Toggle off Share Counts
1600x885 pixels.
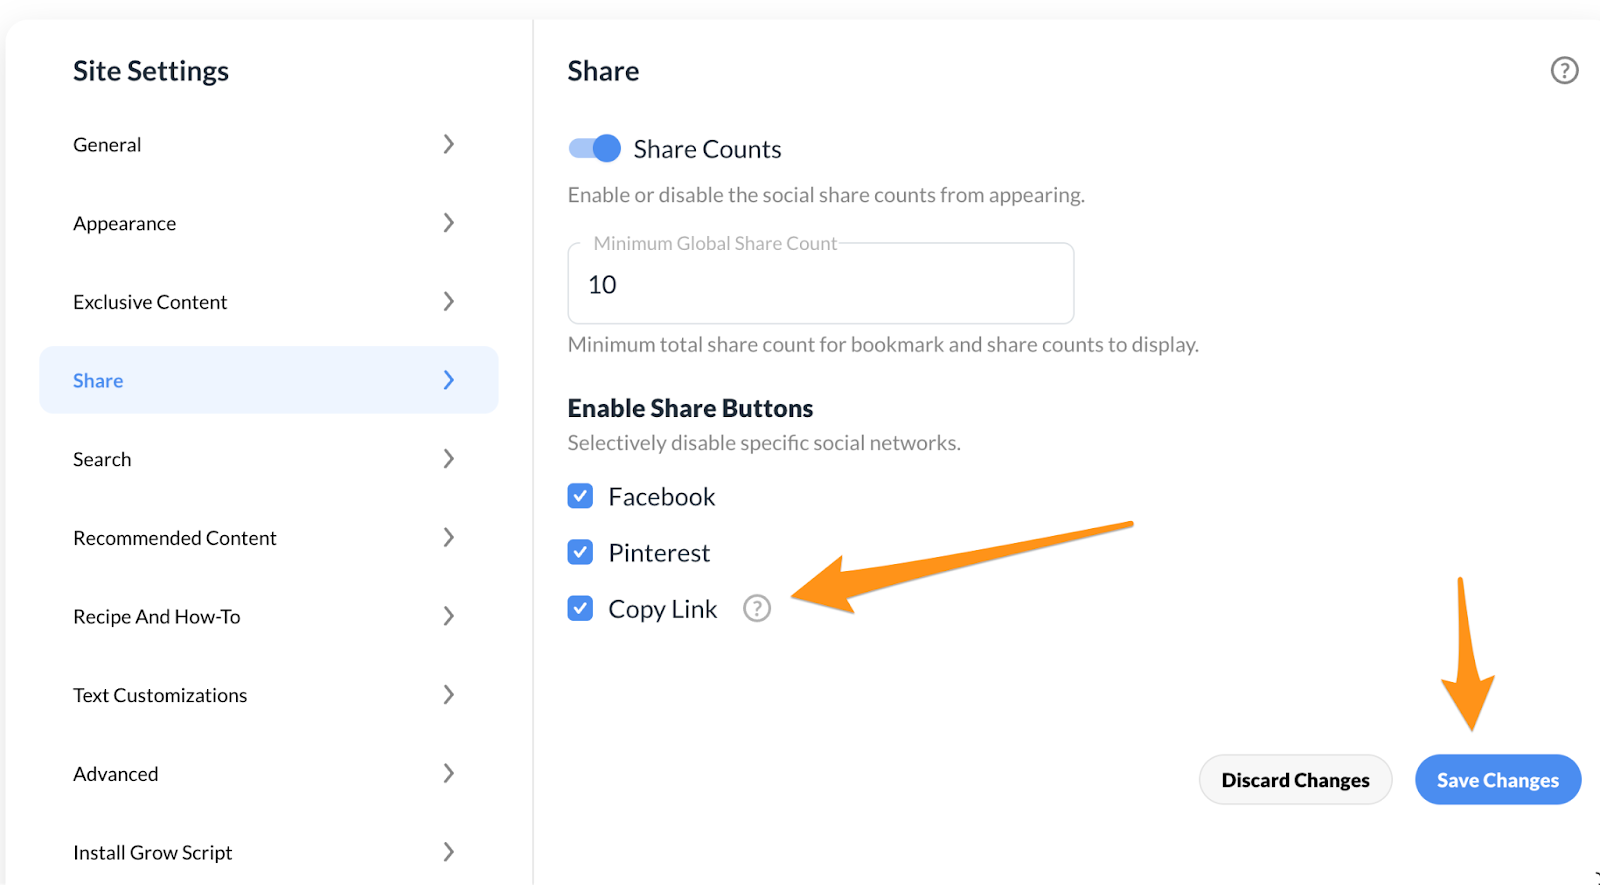pos(593,147)
